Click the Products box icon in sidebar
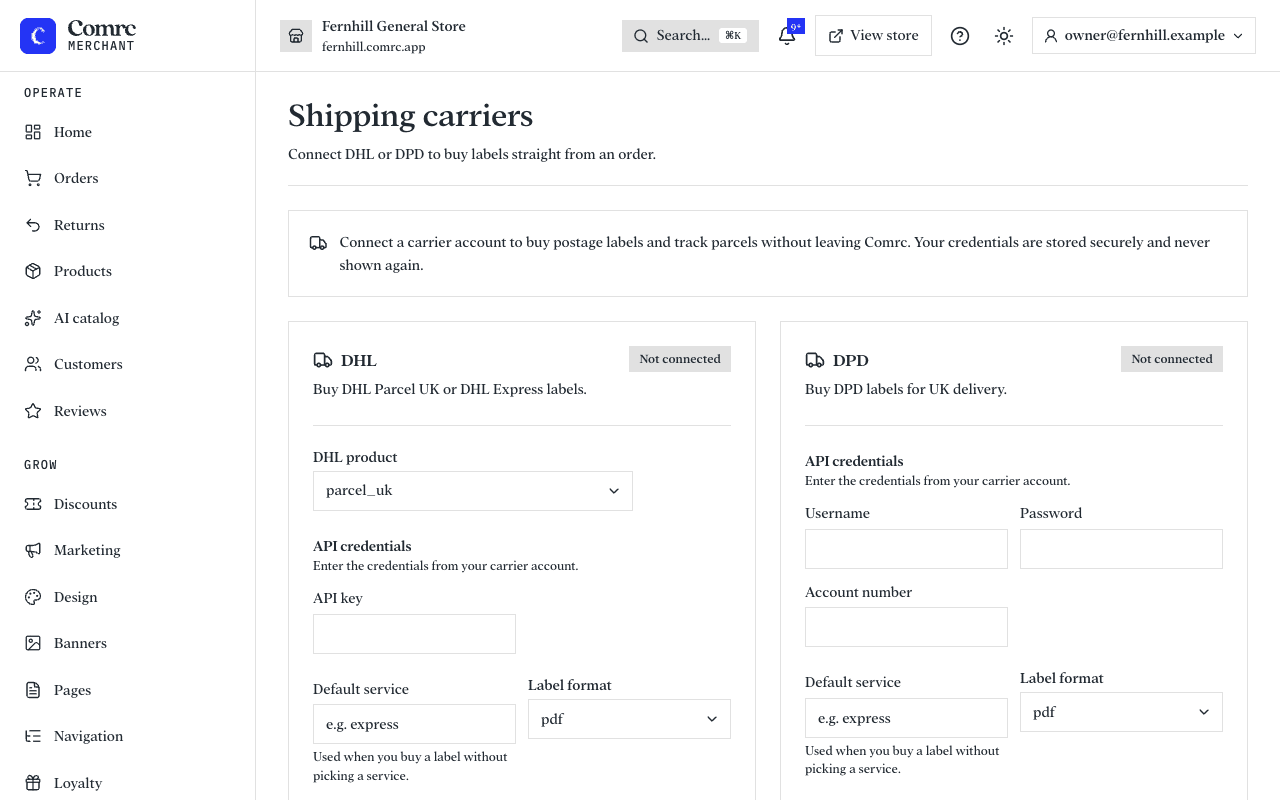This screenshot has width=1280, height=800. click(x=33, y=271)
